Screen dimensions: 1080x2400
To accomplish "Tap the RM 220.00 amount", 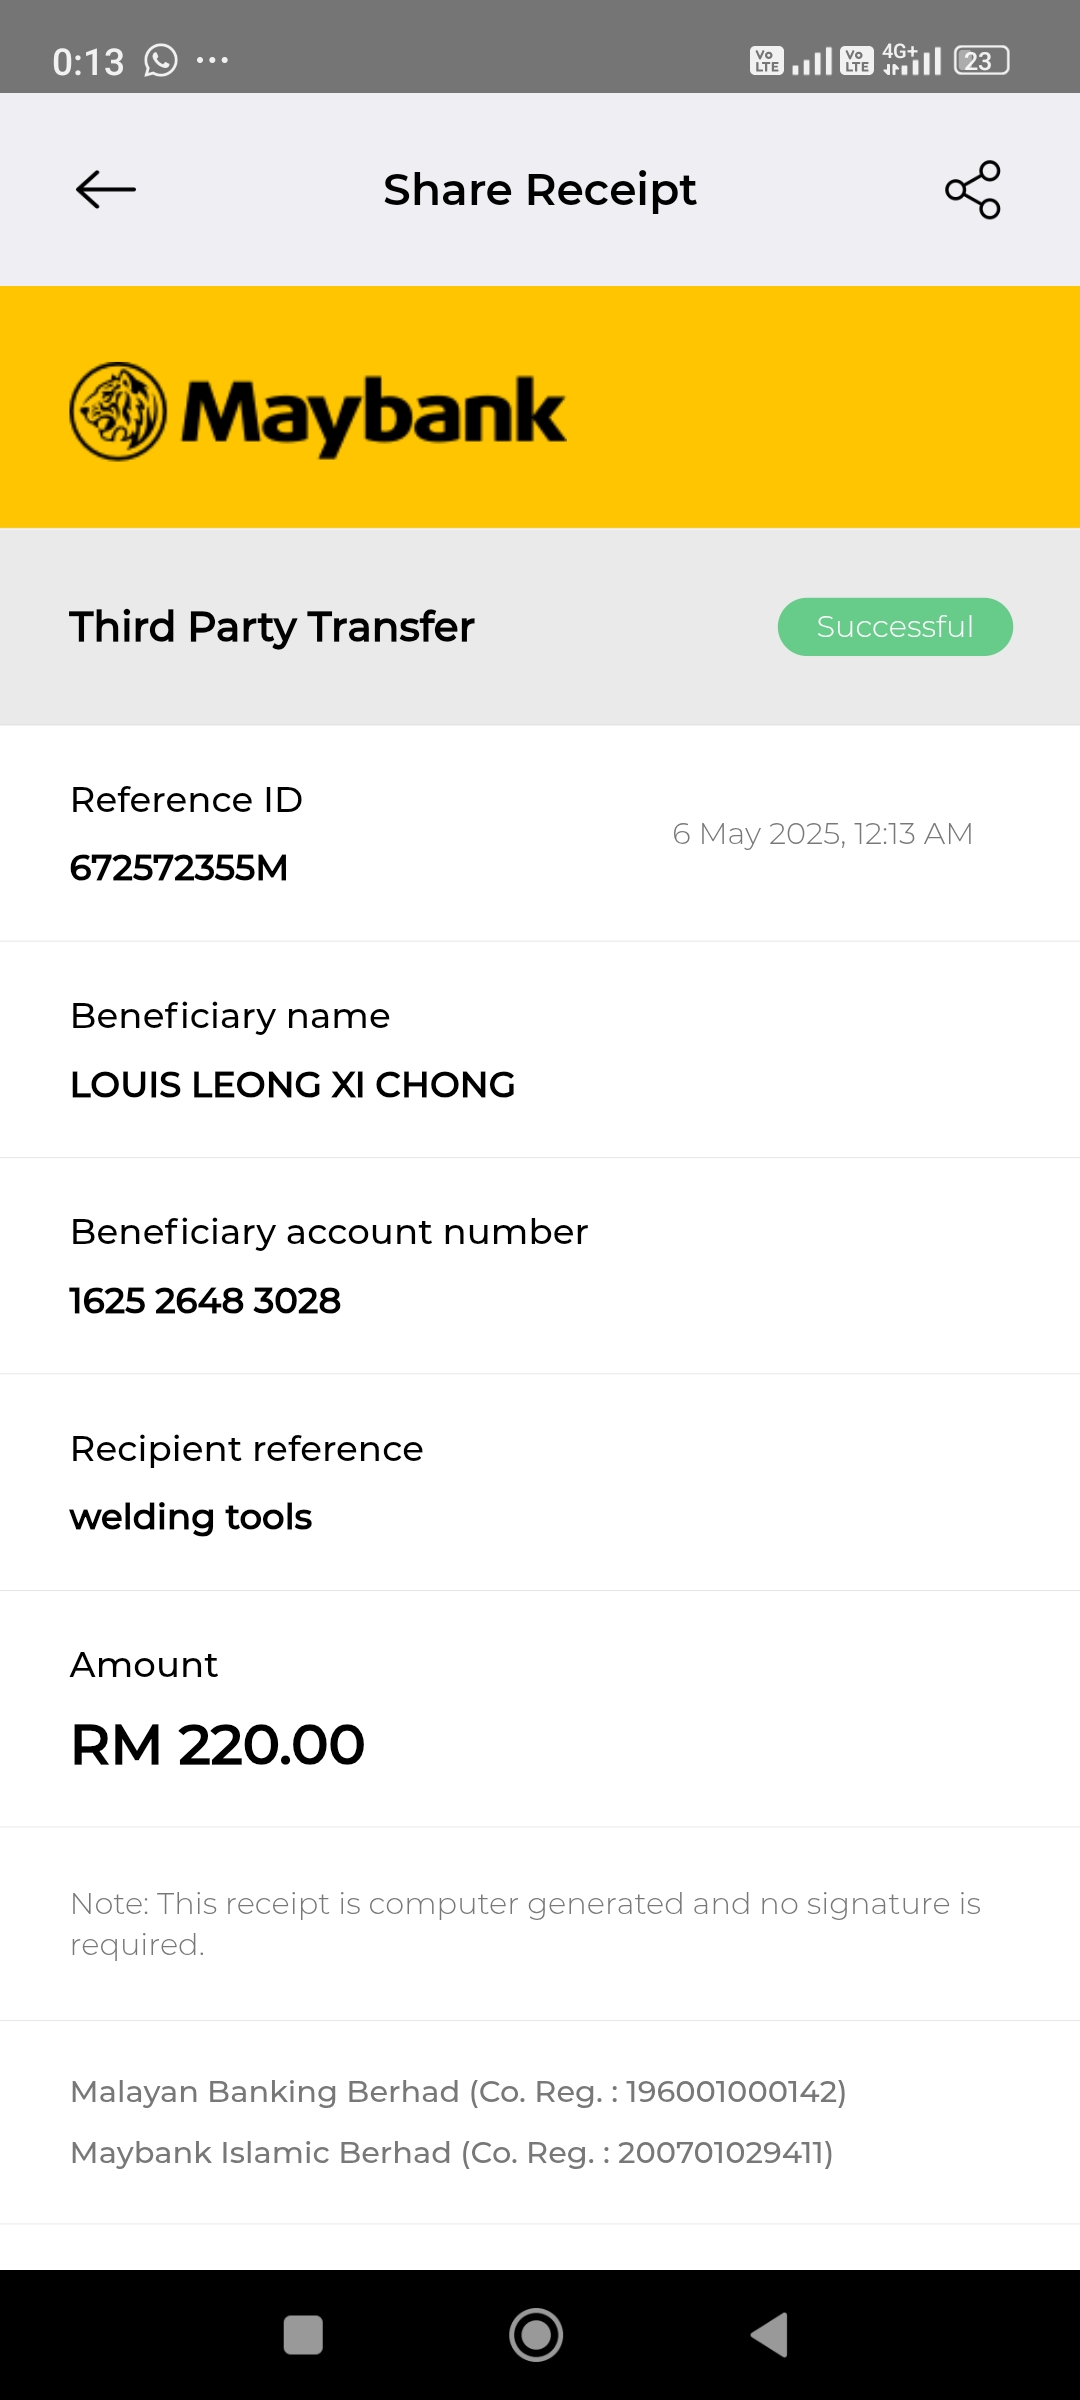I will click(218, 1745).
